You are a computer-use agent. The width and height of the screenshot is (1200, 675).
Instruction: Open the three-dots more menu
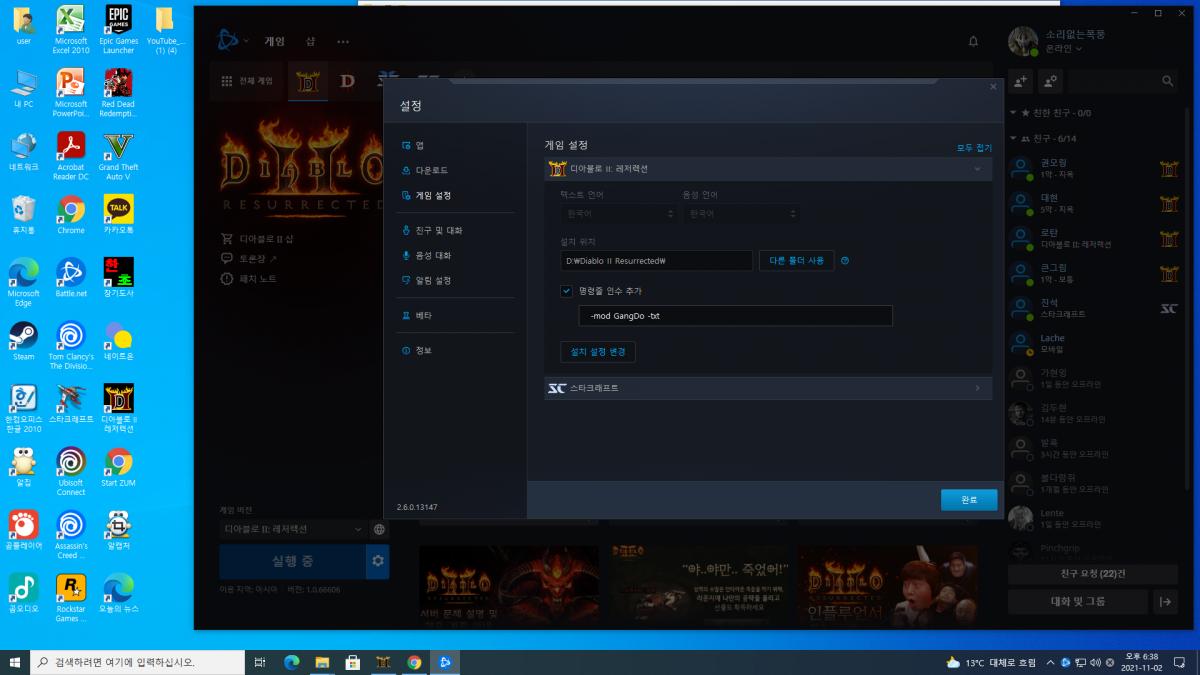tap(343, 41)
